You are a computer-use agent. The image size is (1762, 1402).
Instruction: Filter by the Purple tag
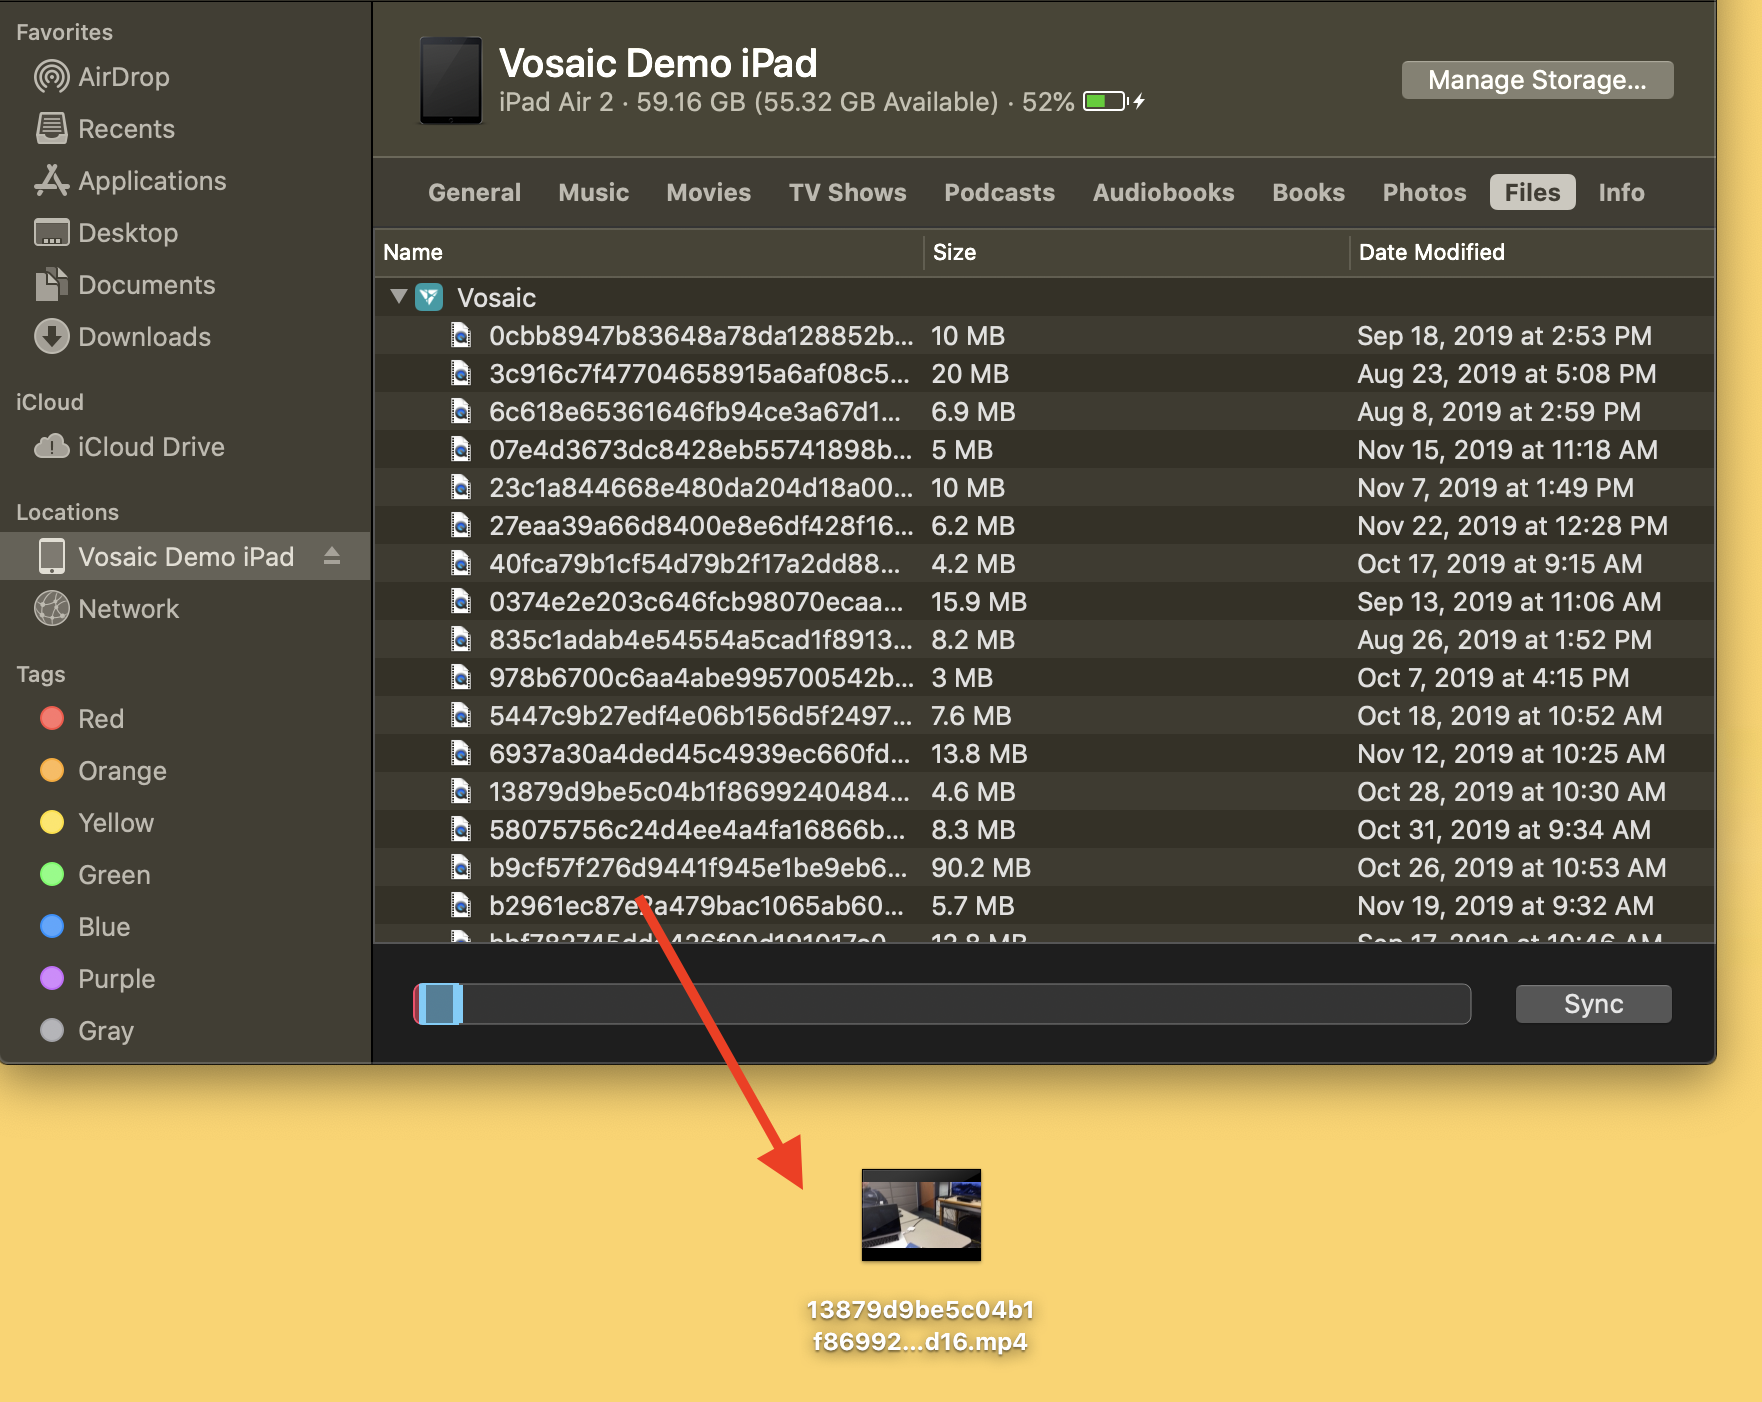click(97, 979)
